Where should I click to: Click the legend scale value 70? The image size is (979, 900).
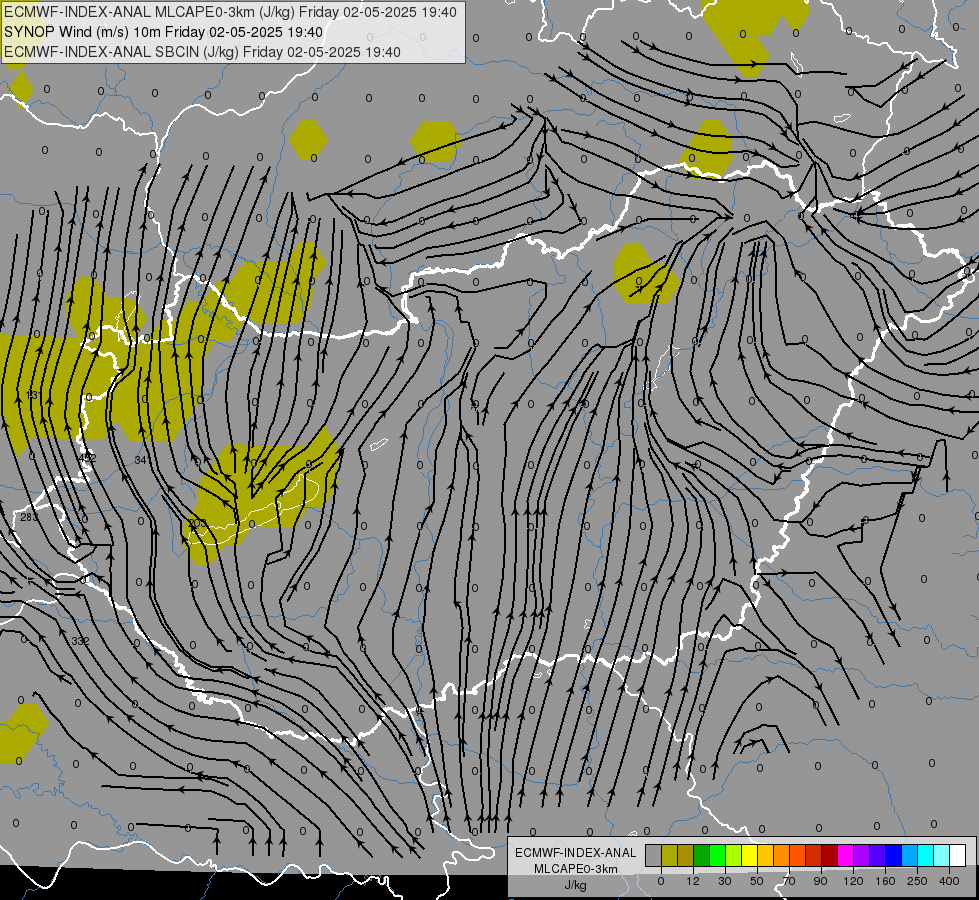[x=789, y=881]
